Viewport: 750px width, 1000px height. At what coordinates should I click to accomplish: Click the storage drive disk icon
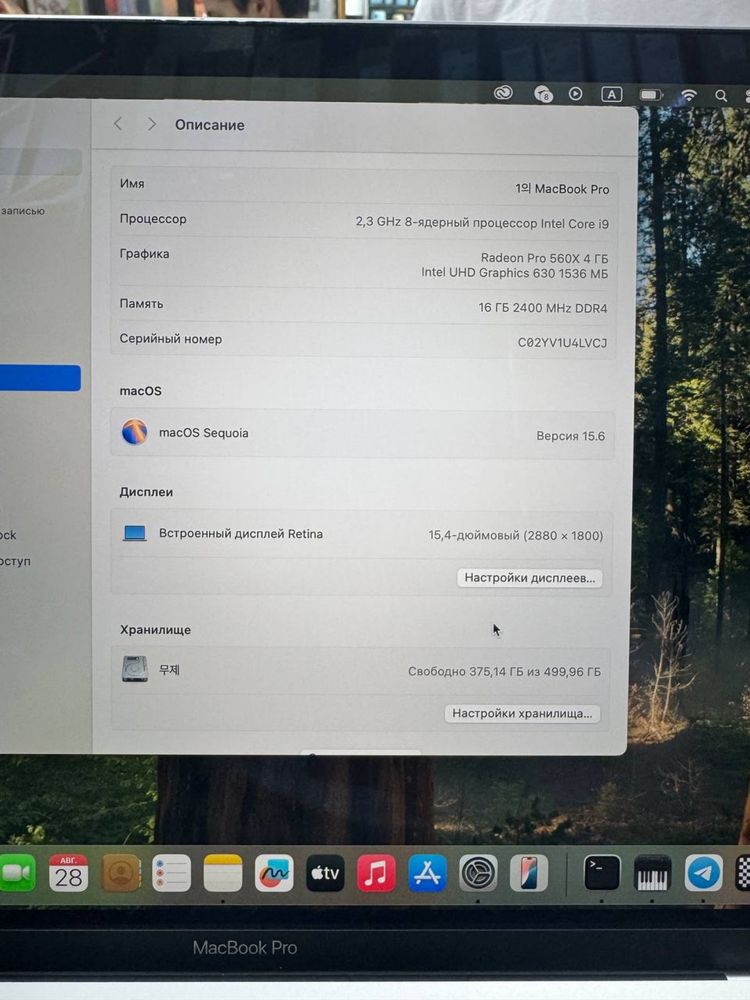(x=135, y=669)
